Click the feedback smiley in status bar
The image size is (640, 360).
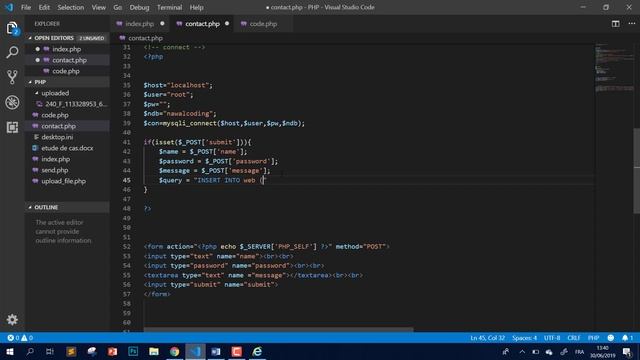(611, 338)
